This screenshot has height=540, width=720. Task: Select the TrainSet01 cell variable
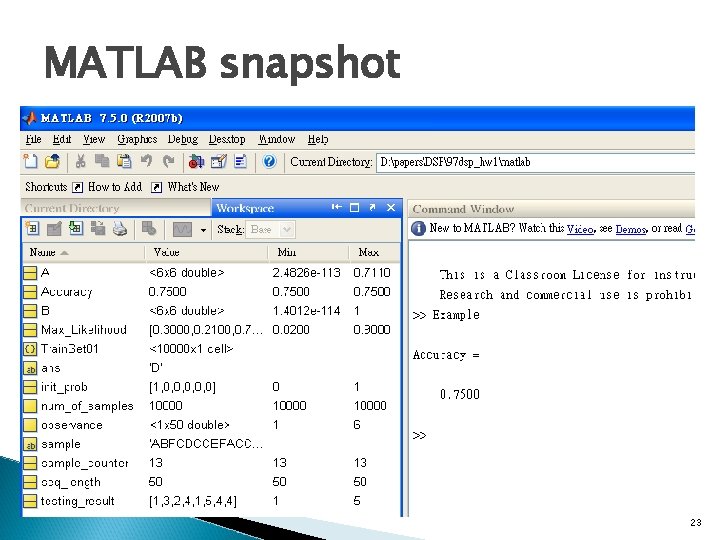click(x=211, y=349)
